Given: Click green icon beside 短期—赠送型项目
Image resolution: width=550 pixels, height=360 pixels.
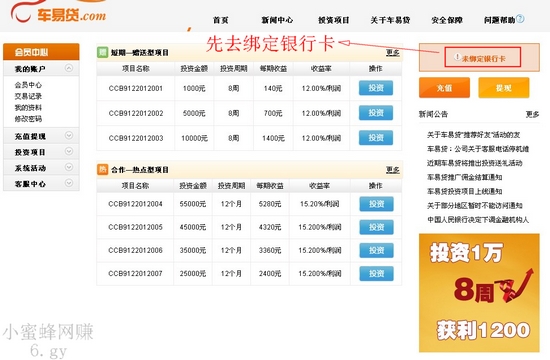Looking at the screenshot, I should pyautogui.click(x=102, y=52).
